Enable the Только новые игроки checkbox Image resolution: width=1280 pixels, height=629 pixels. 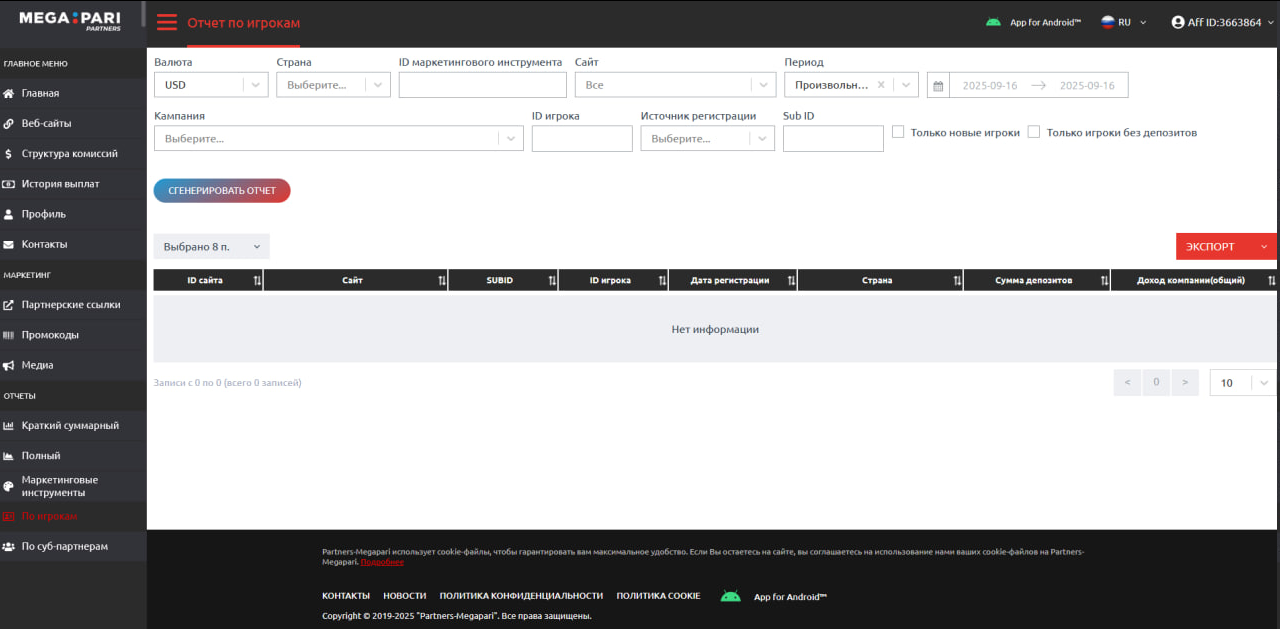(898, 132)
